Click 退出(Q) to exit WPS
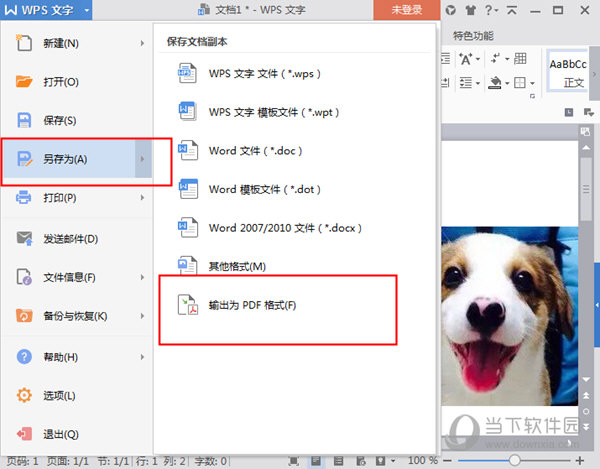 (x=77, y=434)
